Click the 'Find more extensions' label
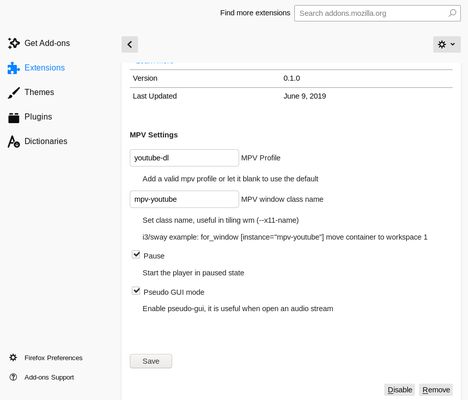The width and height of the screenshot is (468, 400). point(255,13)
